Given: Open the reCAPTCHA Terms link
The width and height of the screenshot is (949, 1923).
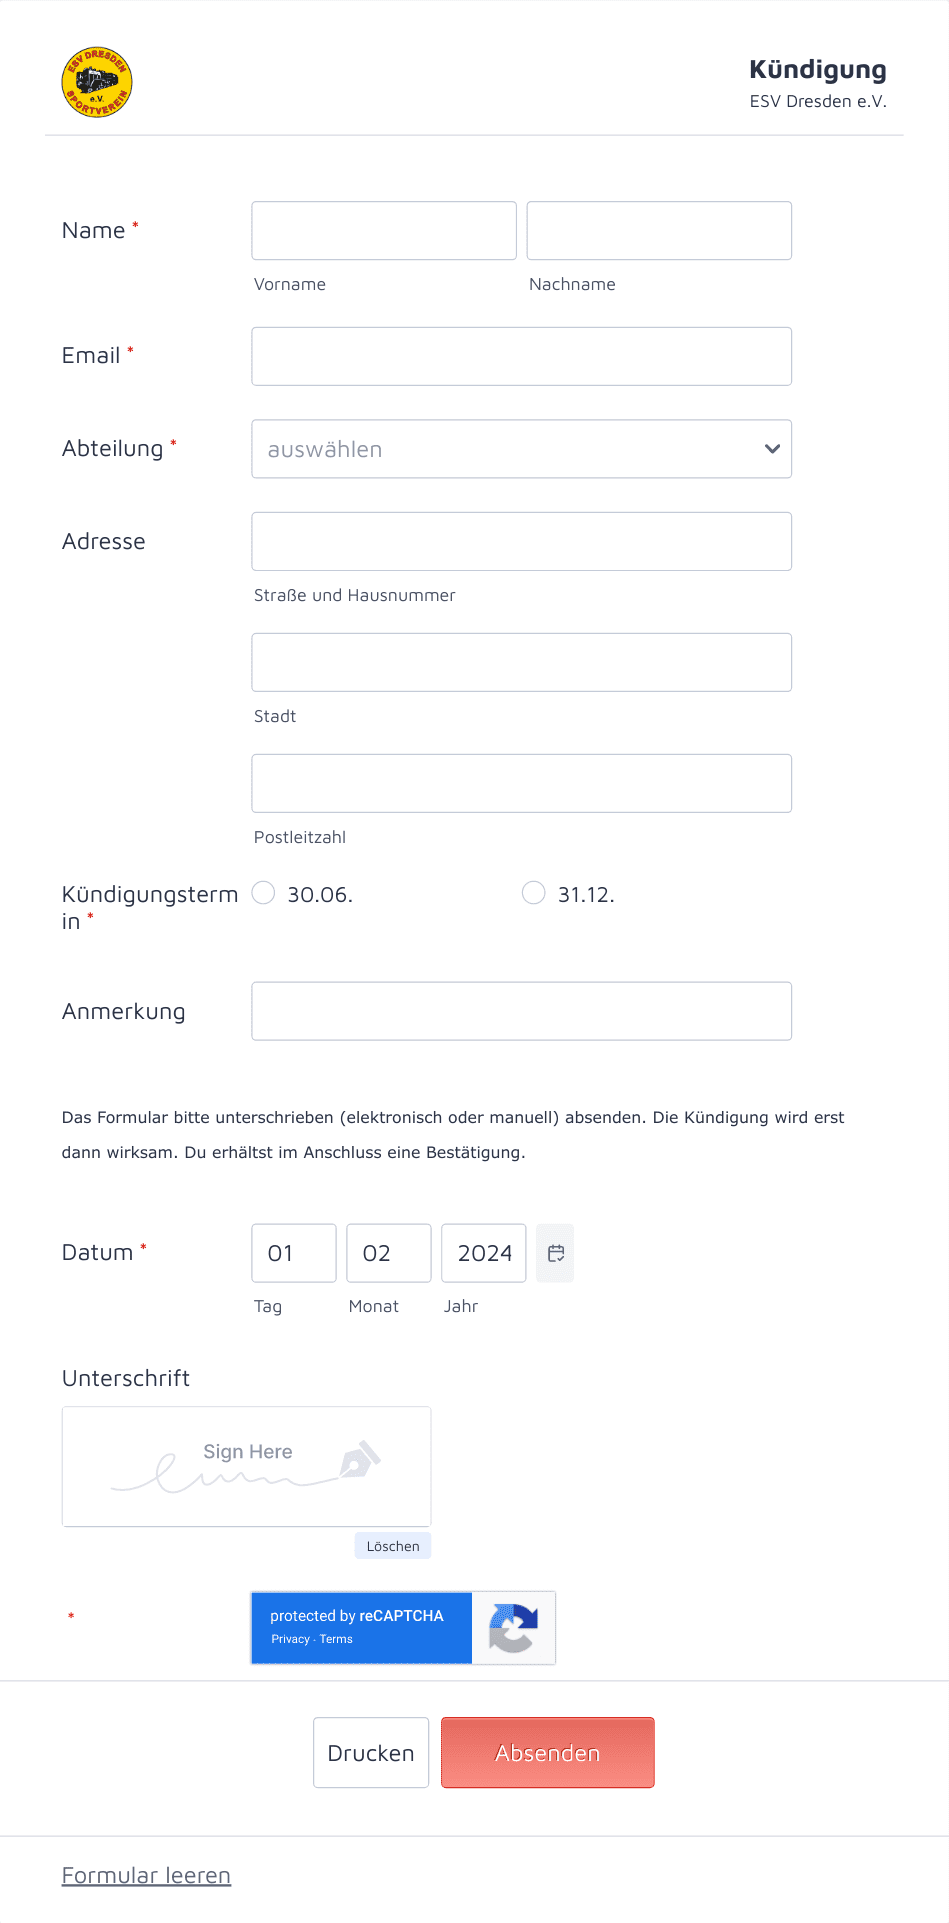Looking at the screenshot, I should (336, 1639).
